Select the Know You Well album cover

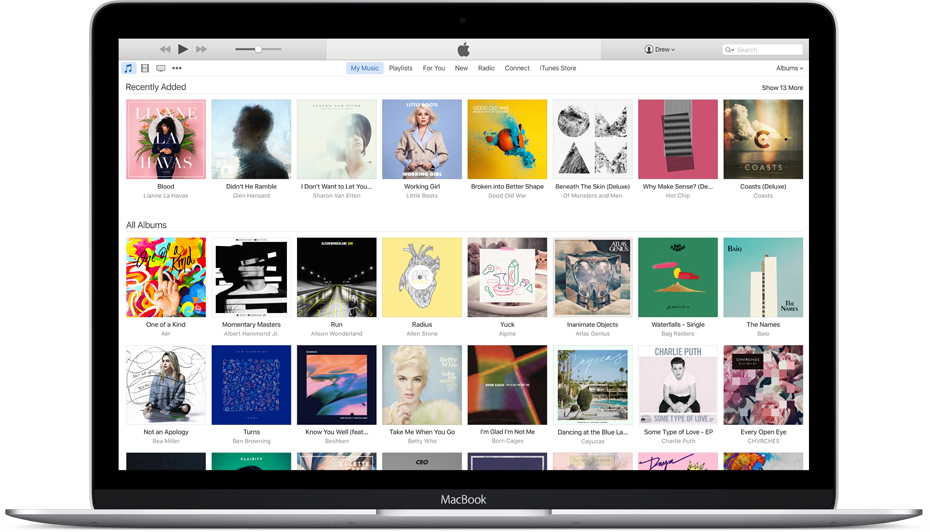337,385
